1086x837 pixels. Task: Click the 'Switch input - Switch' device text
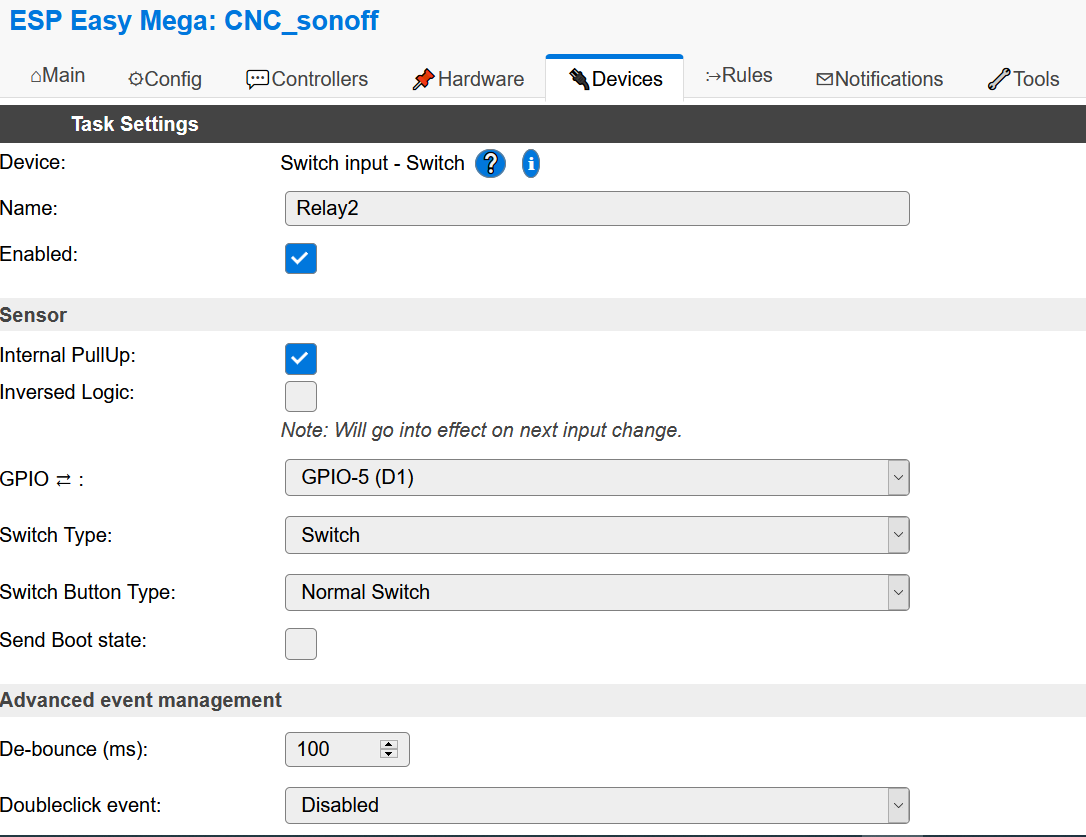point(372,164)
